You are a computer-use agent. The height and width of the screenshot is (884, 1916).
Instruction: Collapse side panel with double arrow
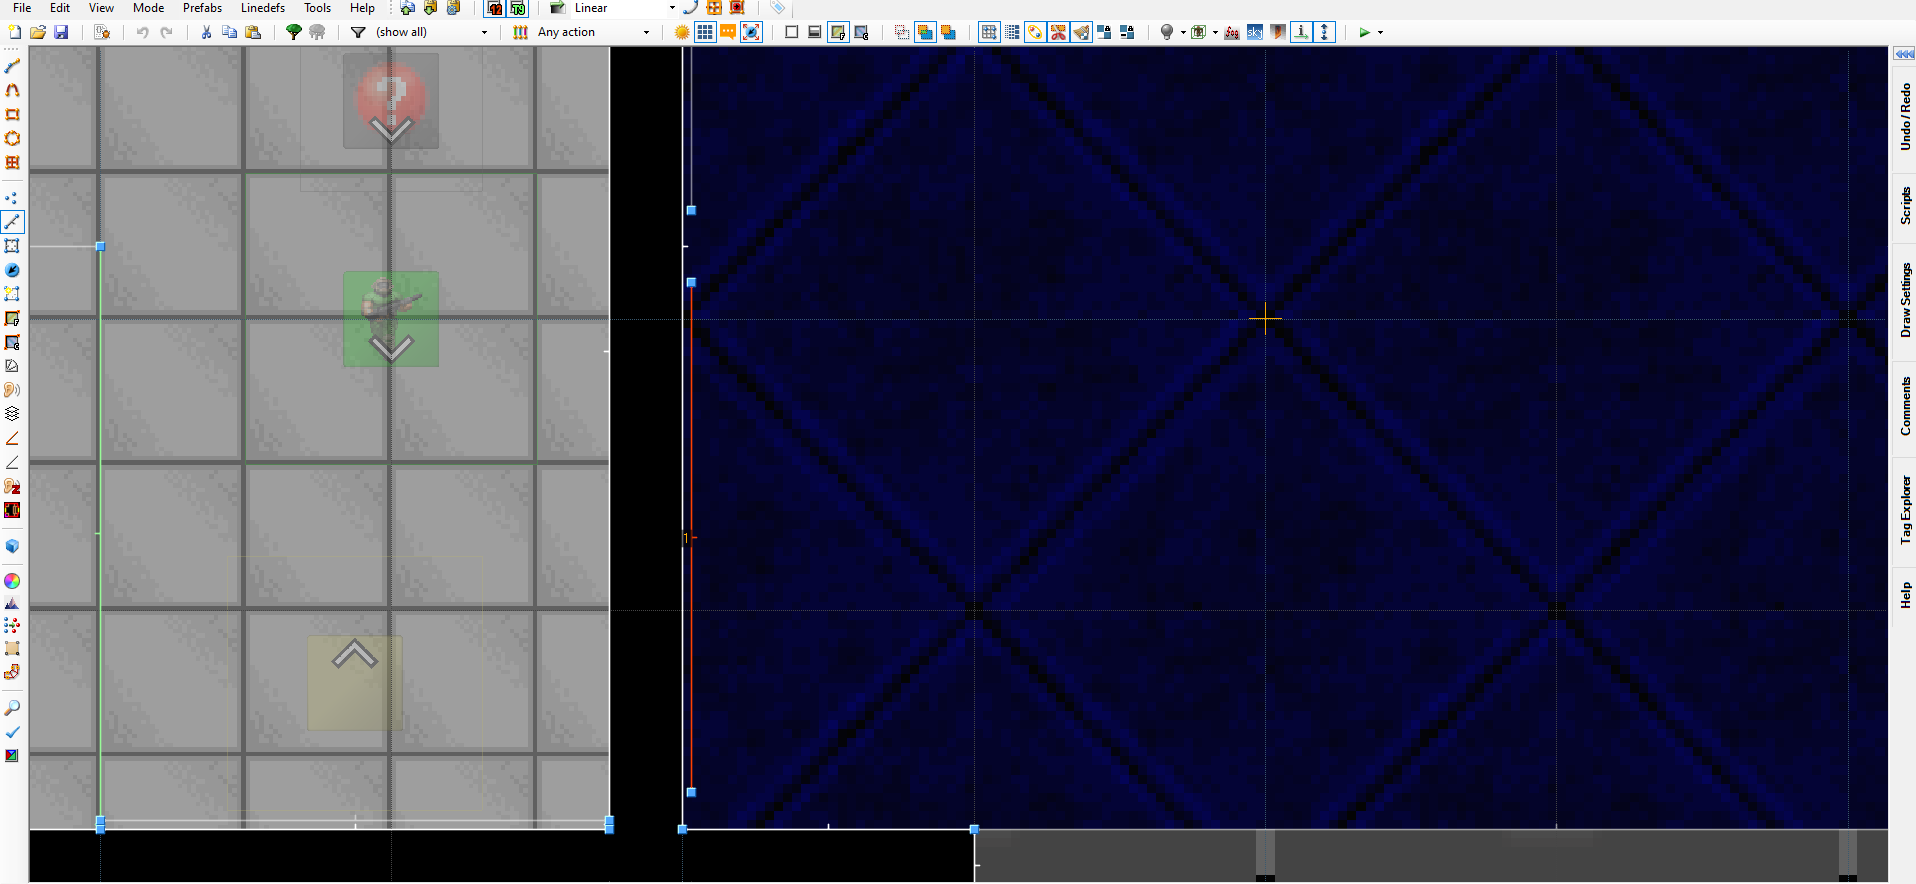pyautogui.click(x=1904, y=54)
